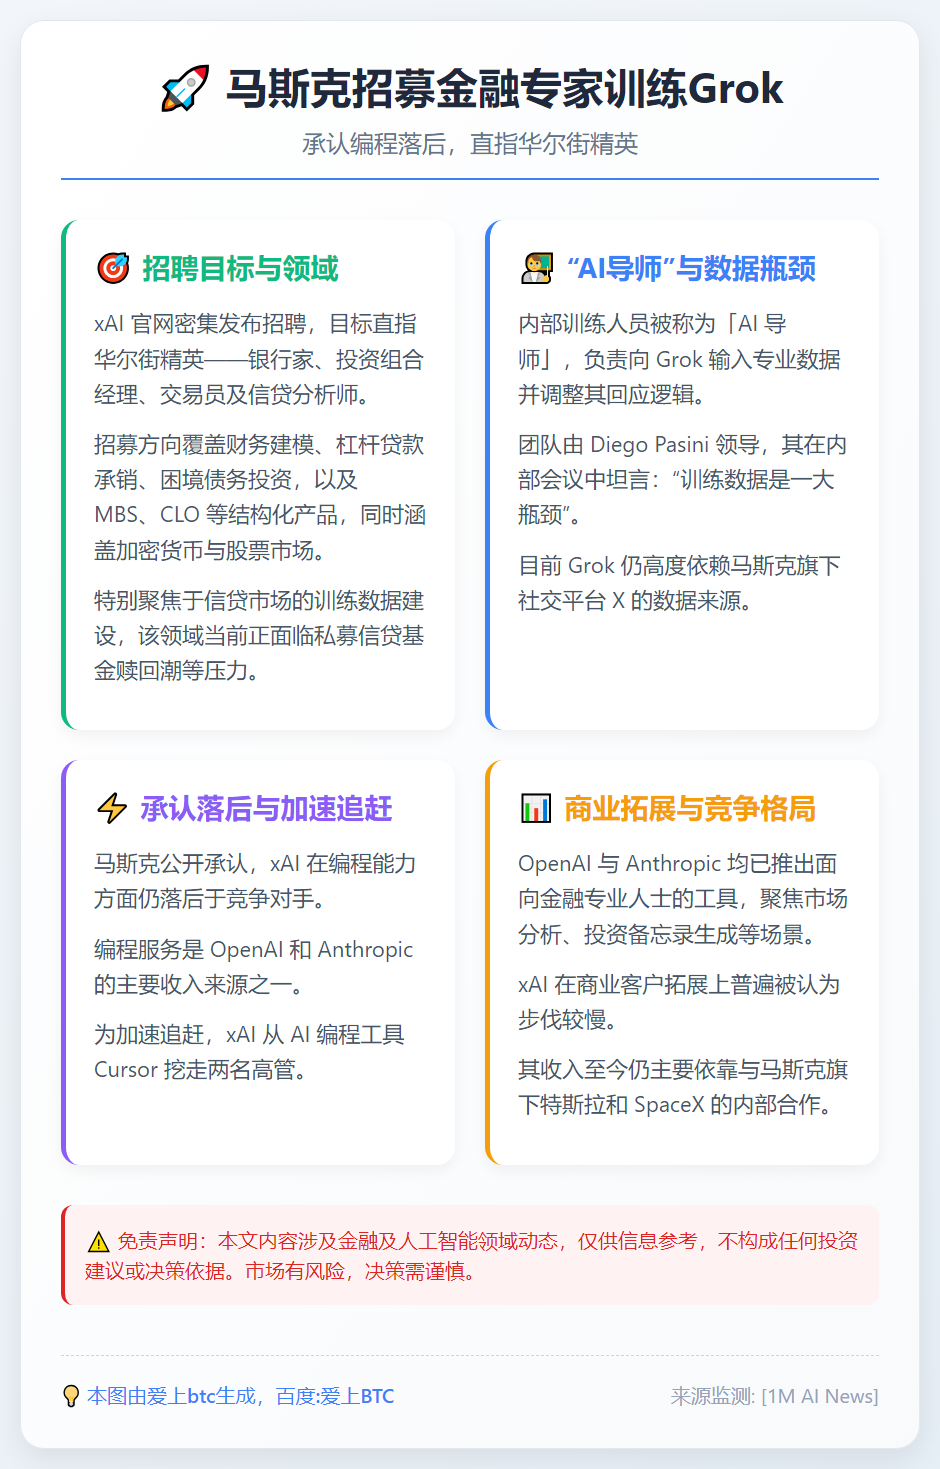940x1469 pixels.
Task: Click the warning triangle icon in the disclaimer
Action: pyautogui.click(x=98, y=1242)
